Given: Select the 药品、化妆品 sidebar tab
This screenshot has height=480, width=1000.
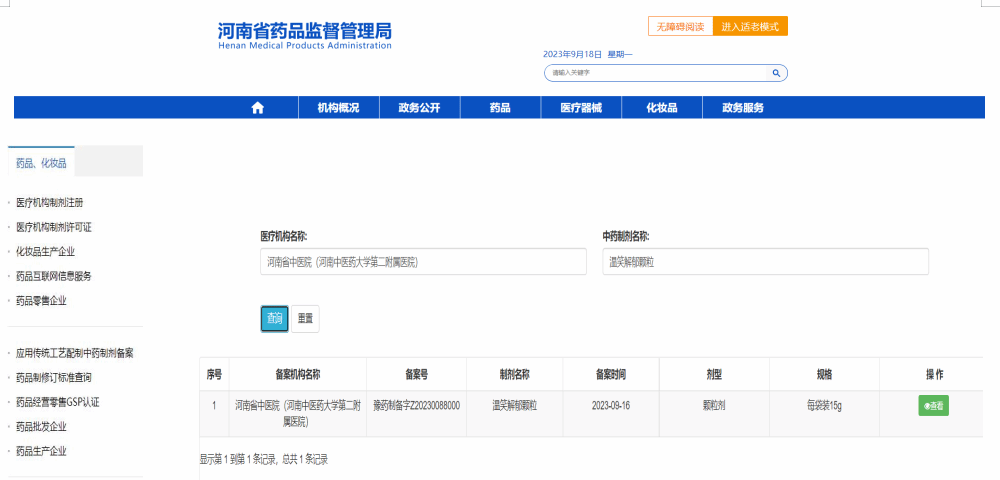Looking at the screenshot, I should pos(41,162).
